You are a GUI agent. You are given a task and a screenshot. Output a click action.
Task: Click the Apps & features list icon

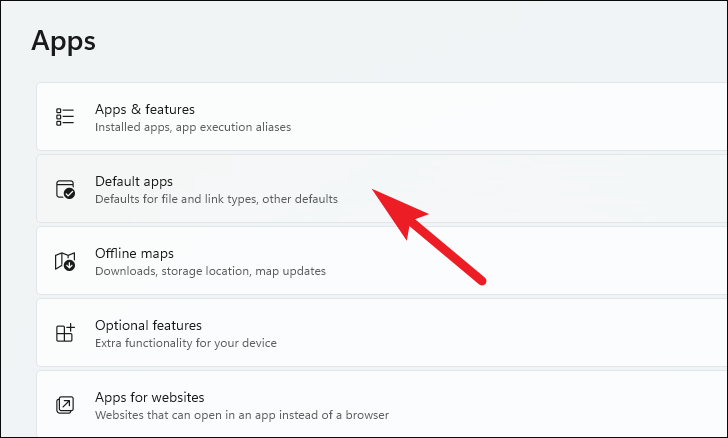coord(65,117)
